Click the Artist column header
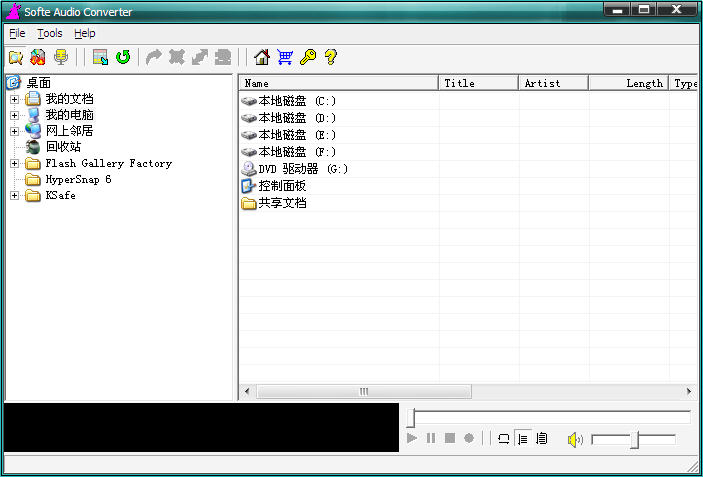The height and width of the screenshot is (477, 703). (552, 83)
